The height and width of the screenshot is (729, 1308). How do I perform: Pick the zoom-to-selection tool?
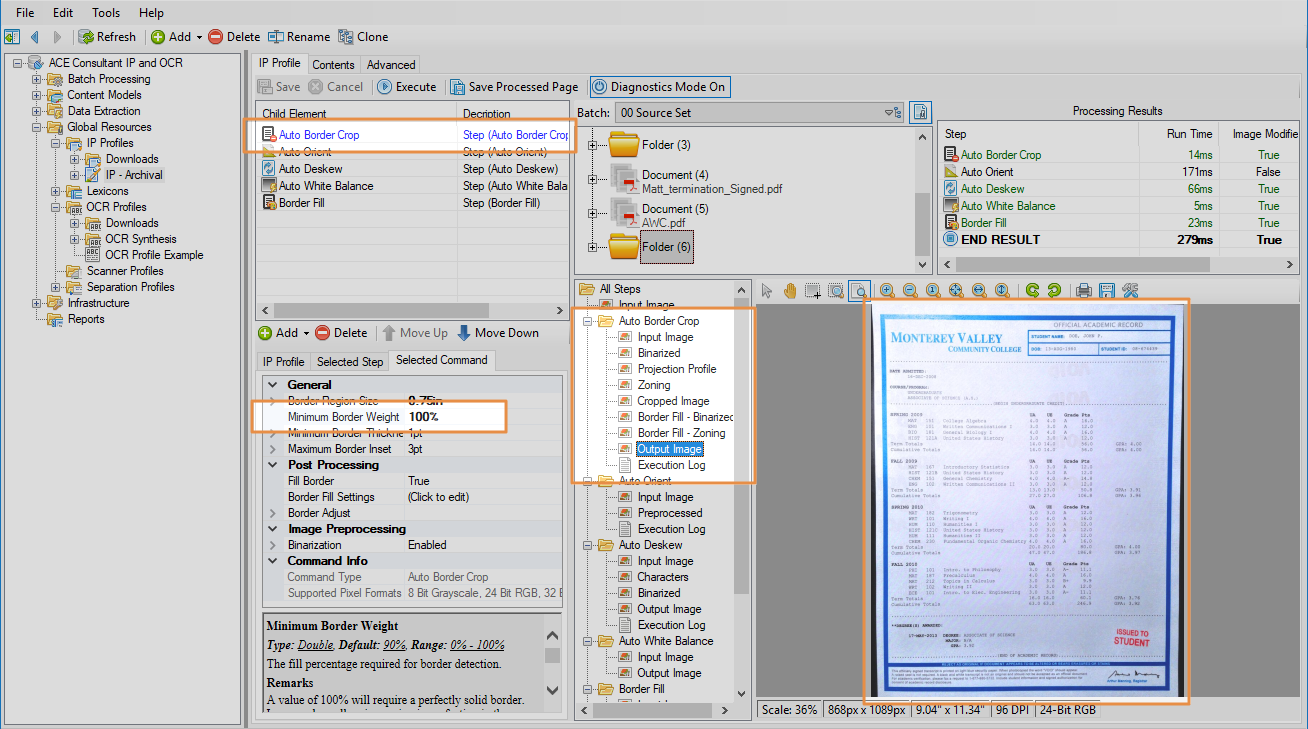point(836,291)
